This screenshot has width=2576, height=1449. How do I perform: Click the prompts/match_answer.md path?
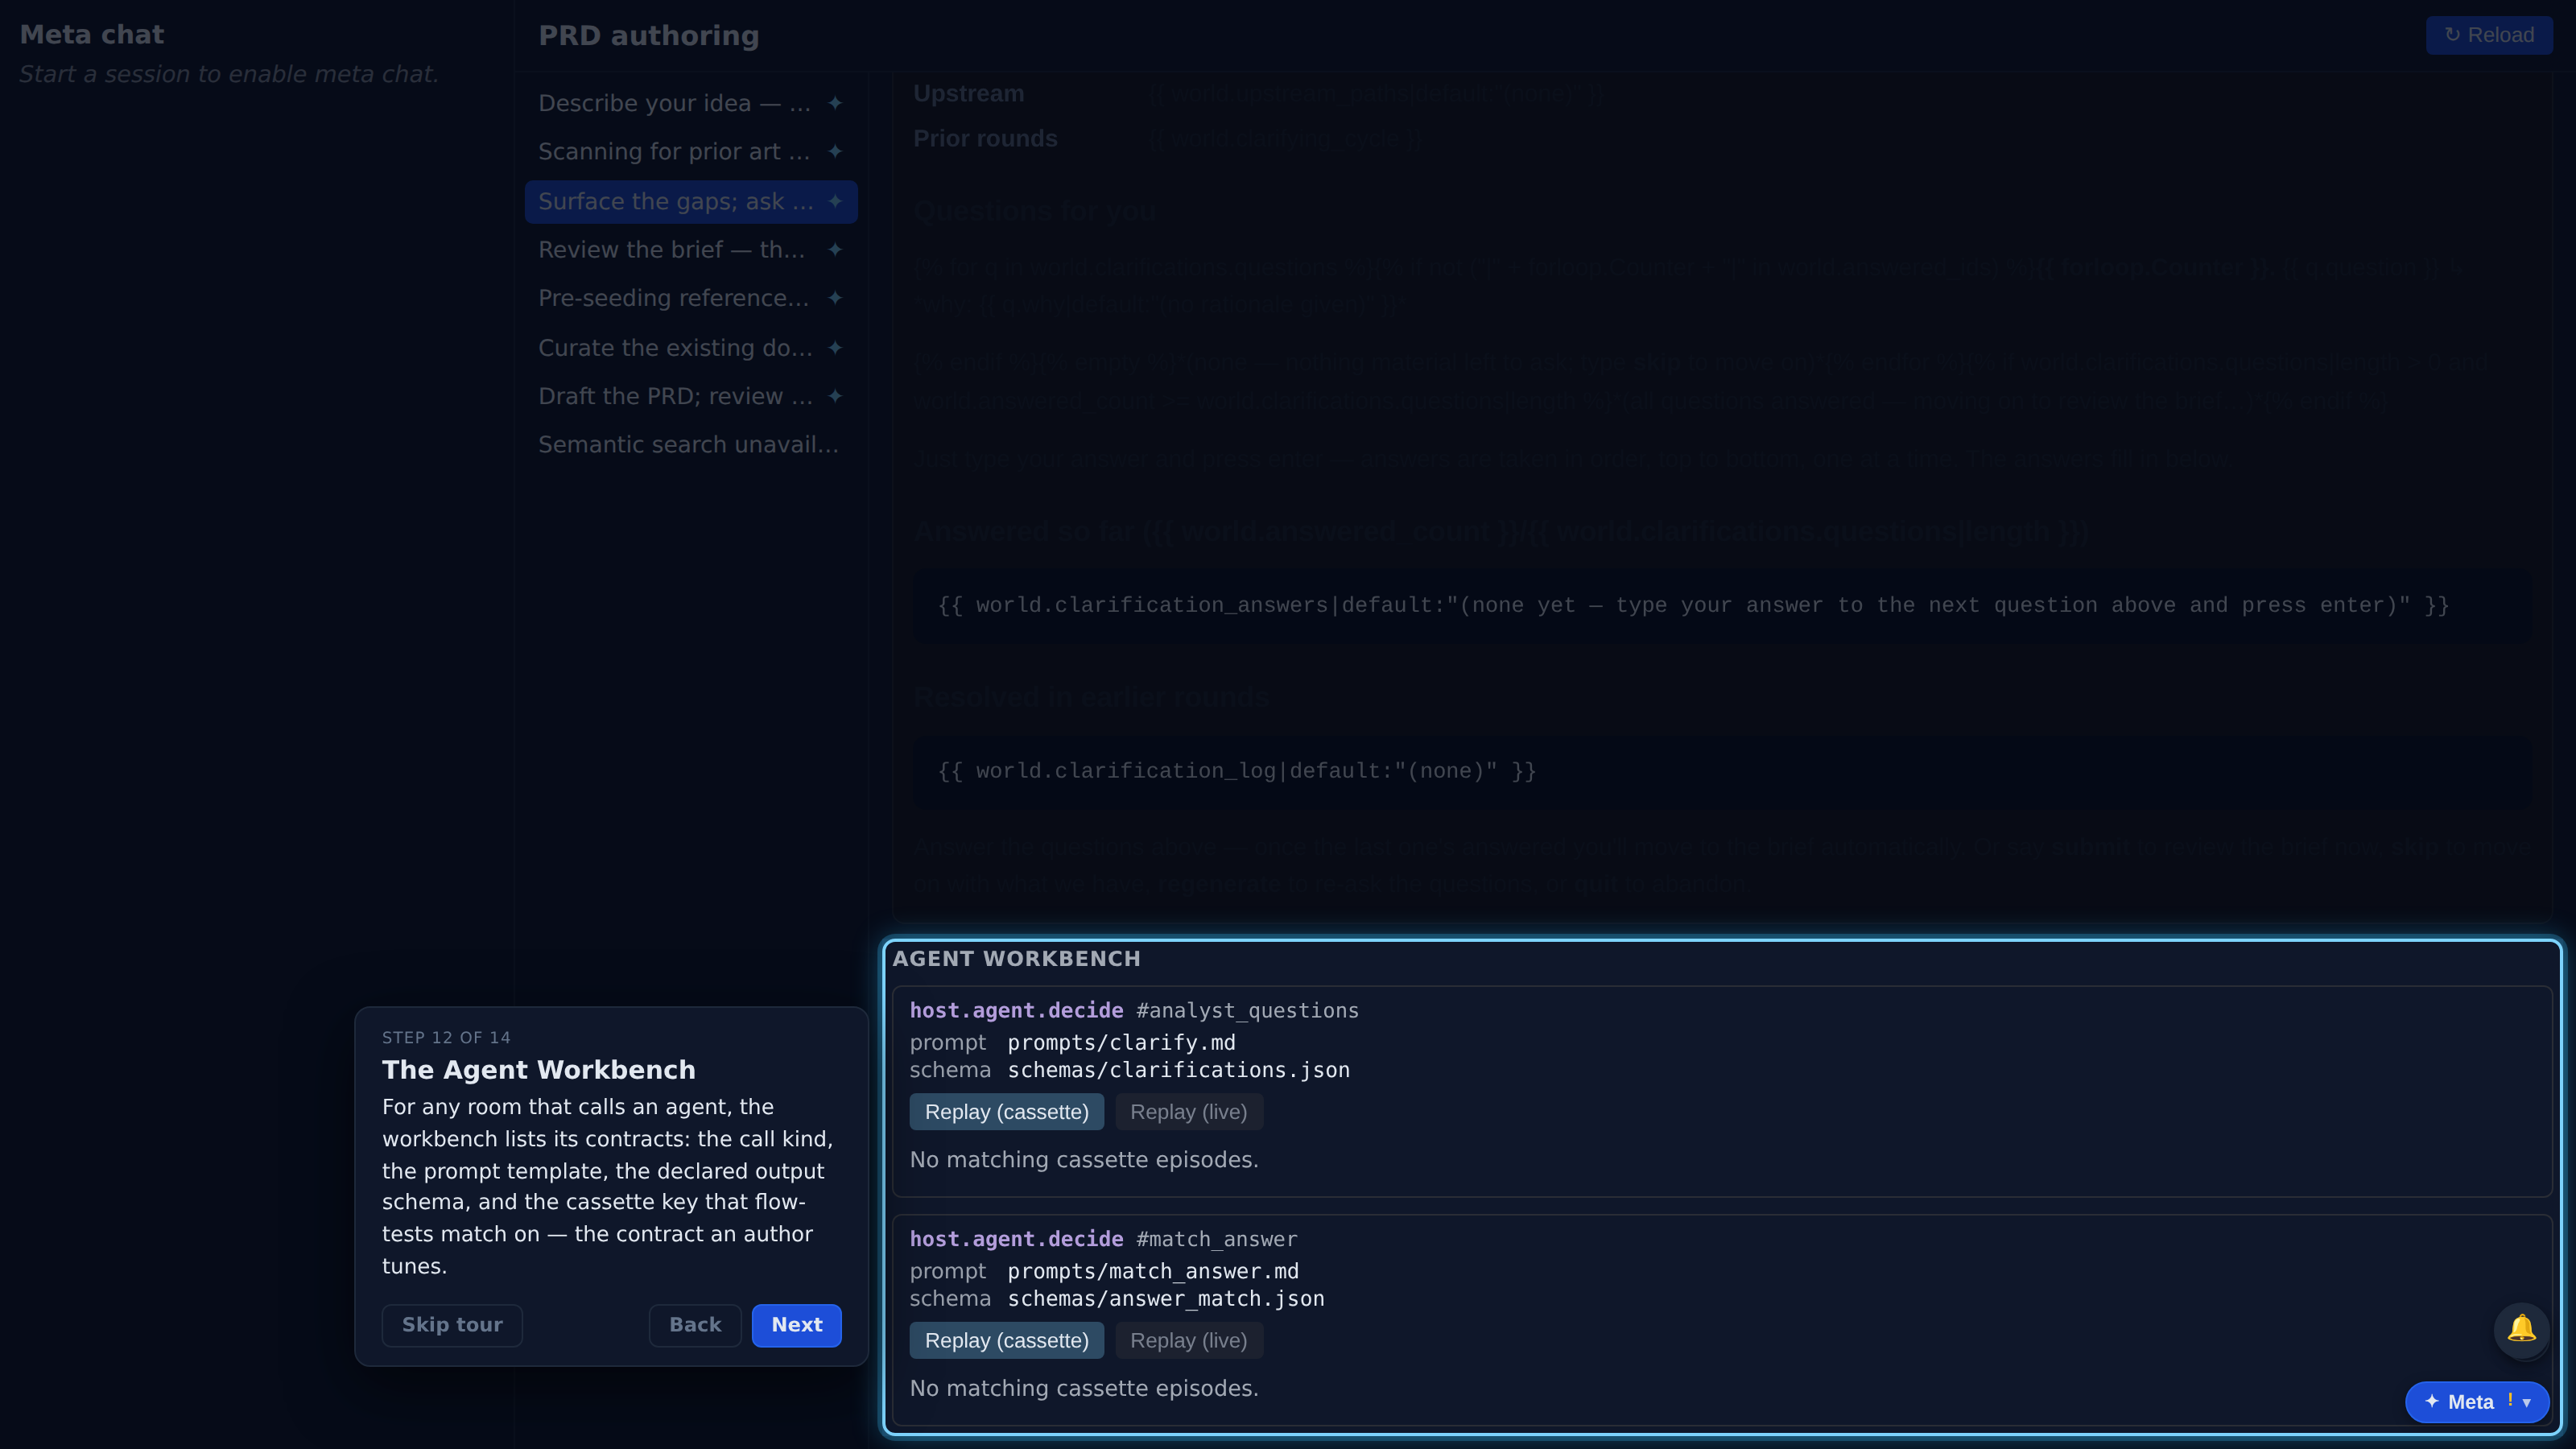click(x=1153, y=1271)
